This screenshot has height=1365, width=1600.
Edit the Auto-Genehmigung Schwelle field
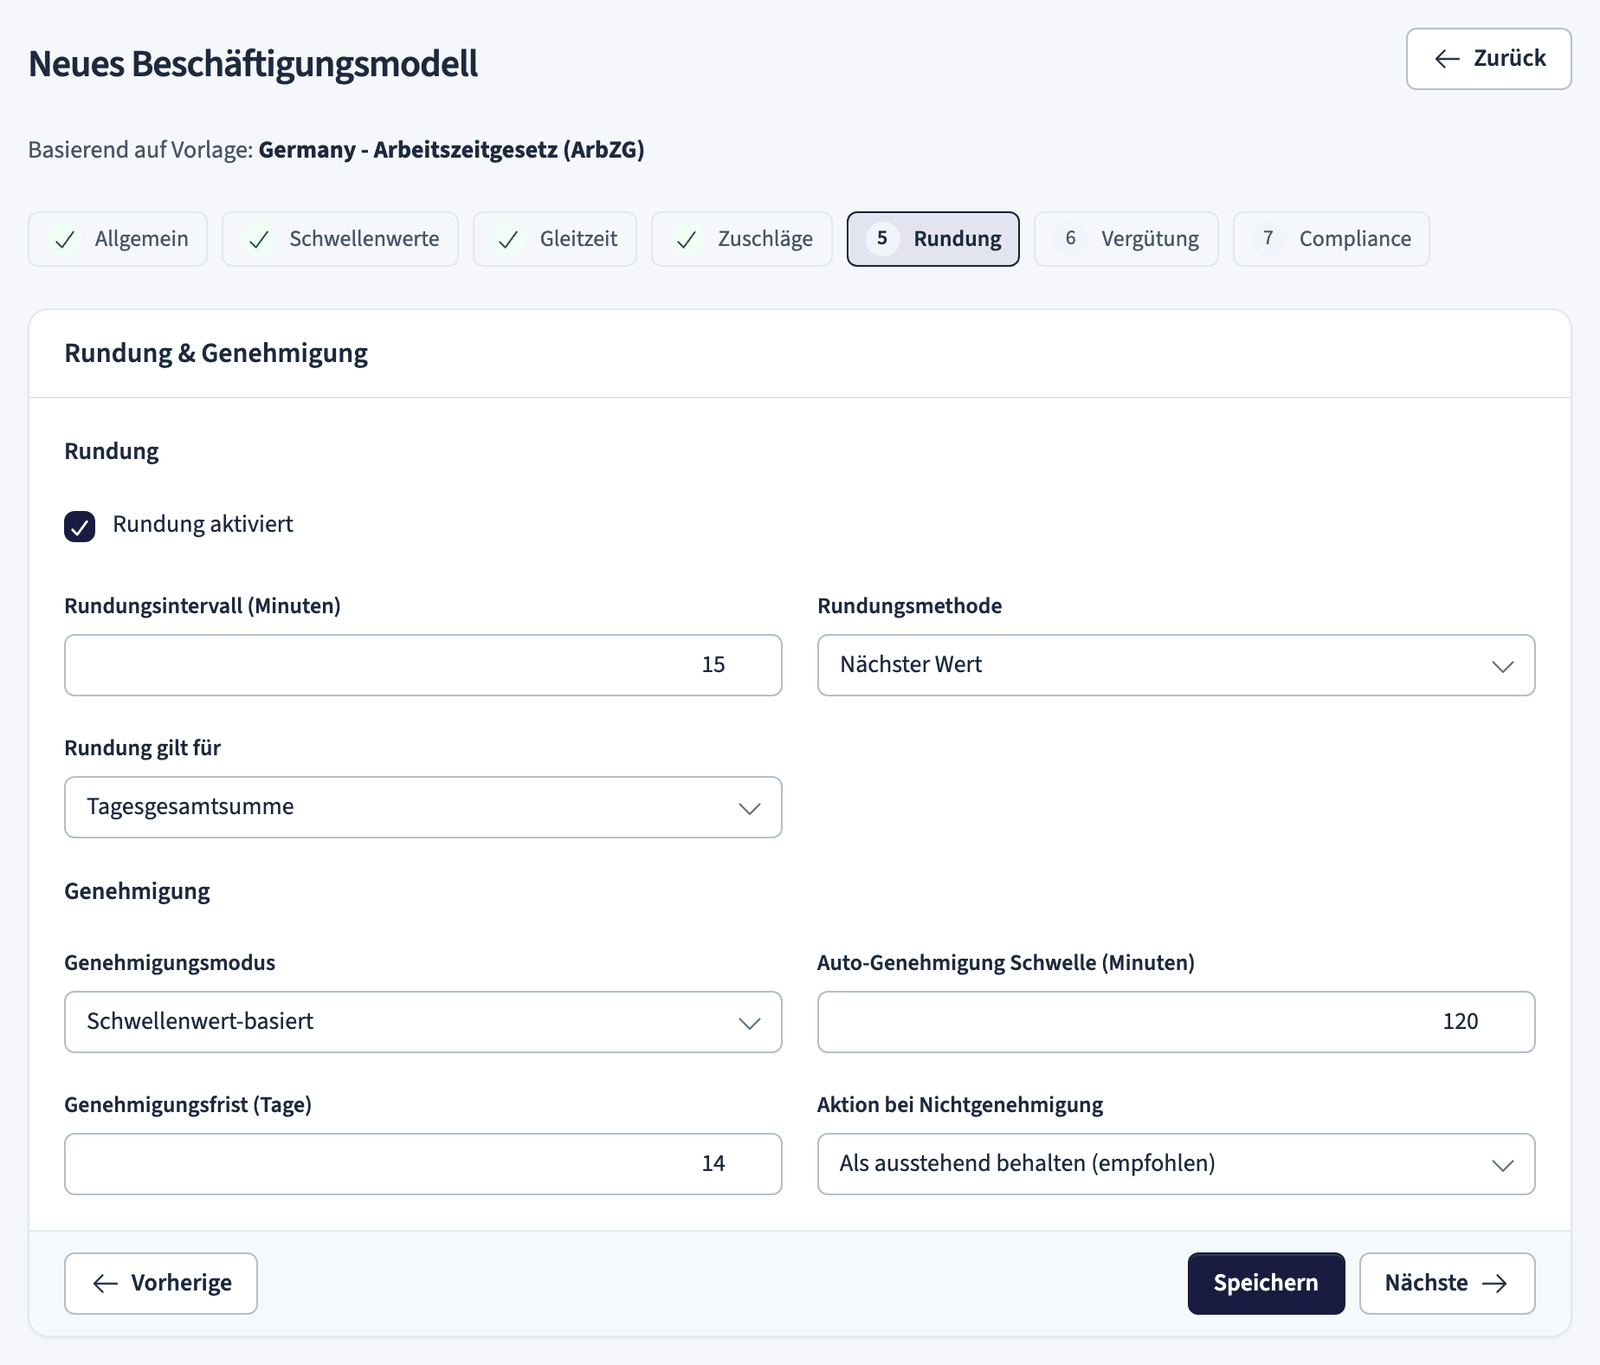[x=1176, y=1022]
